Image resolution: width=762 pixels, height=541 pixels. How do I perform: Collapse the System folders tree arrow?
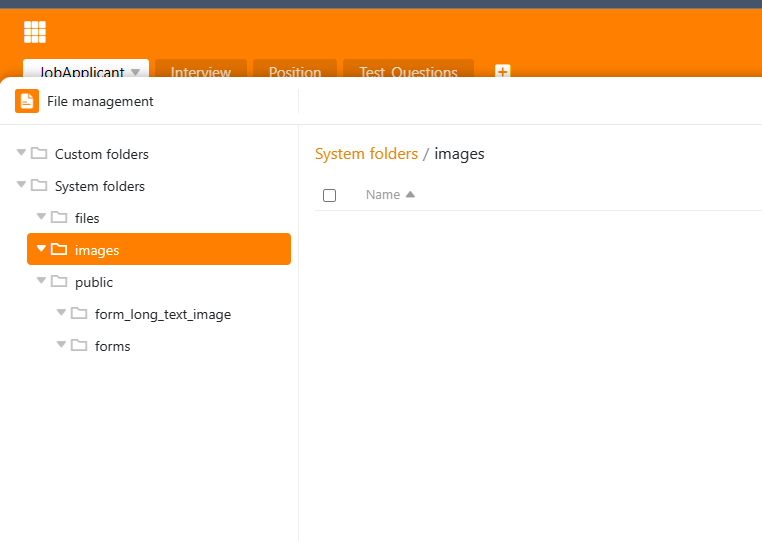click(21, 185)
